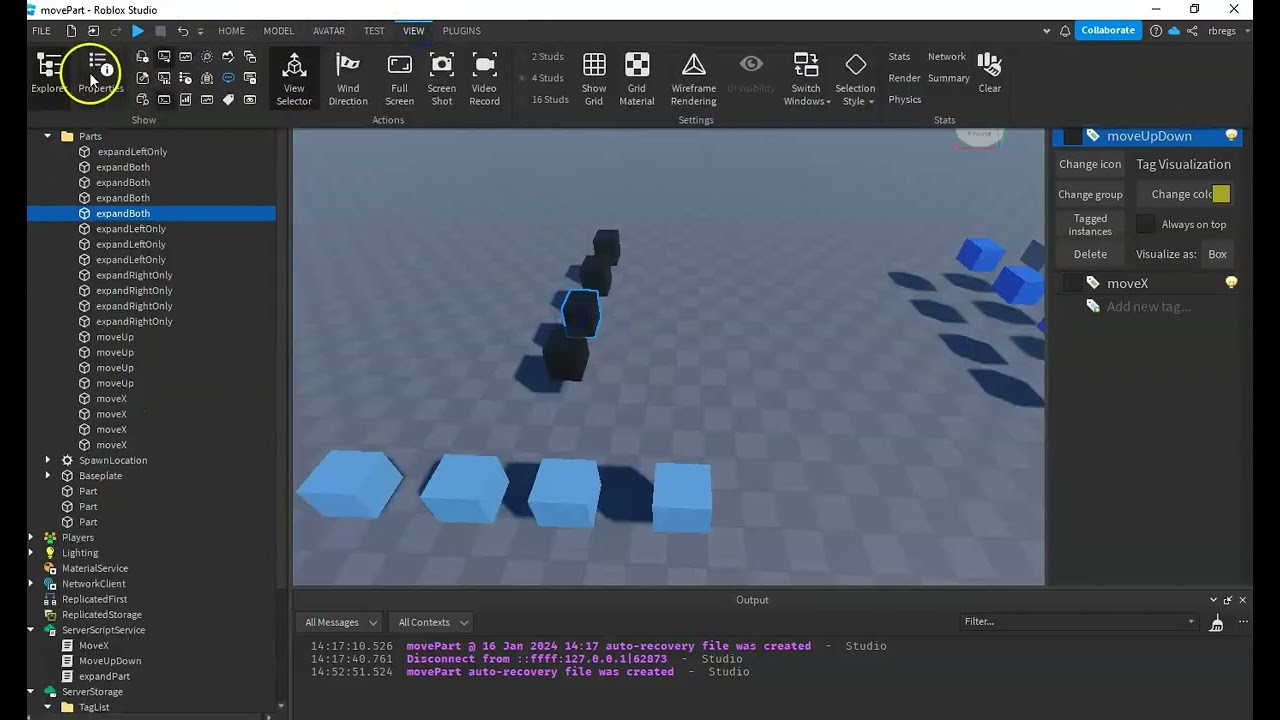Toggle the Render stats display
The height and width of the screenshot is (720, 1280).
pos(904,78)
